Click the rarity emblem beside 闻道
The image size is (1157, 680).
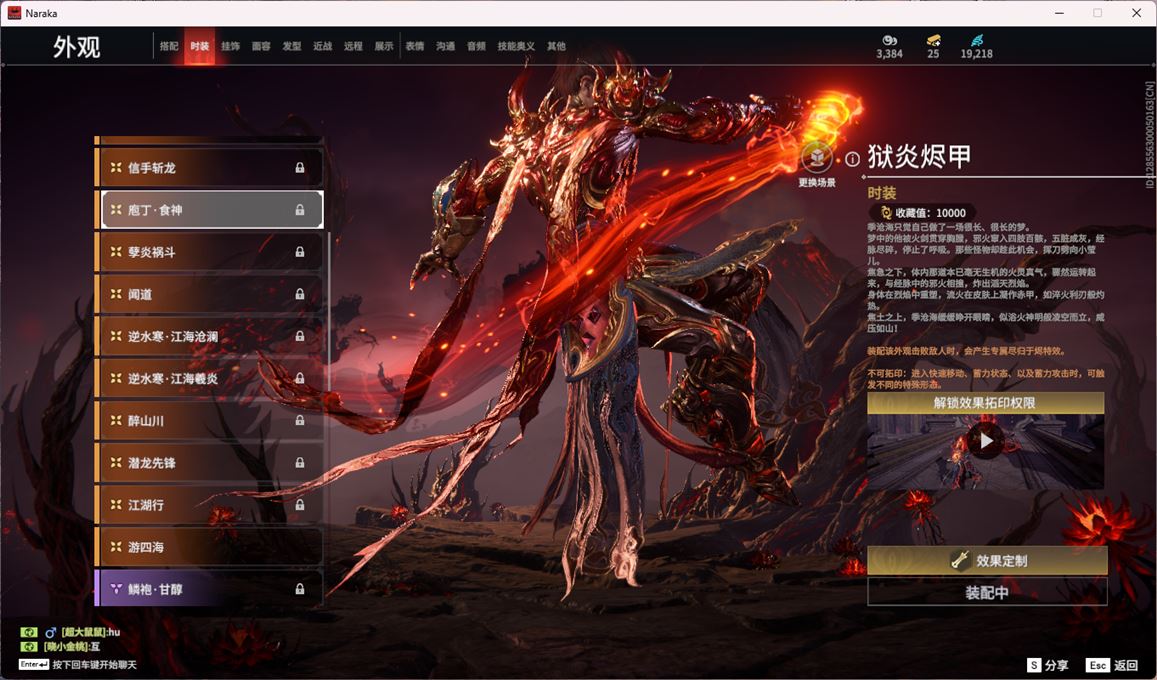coord(116,294)
